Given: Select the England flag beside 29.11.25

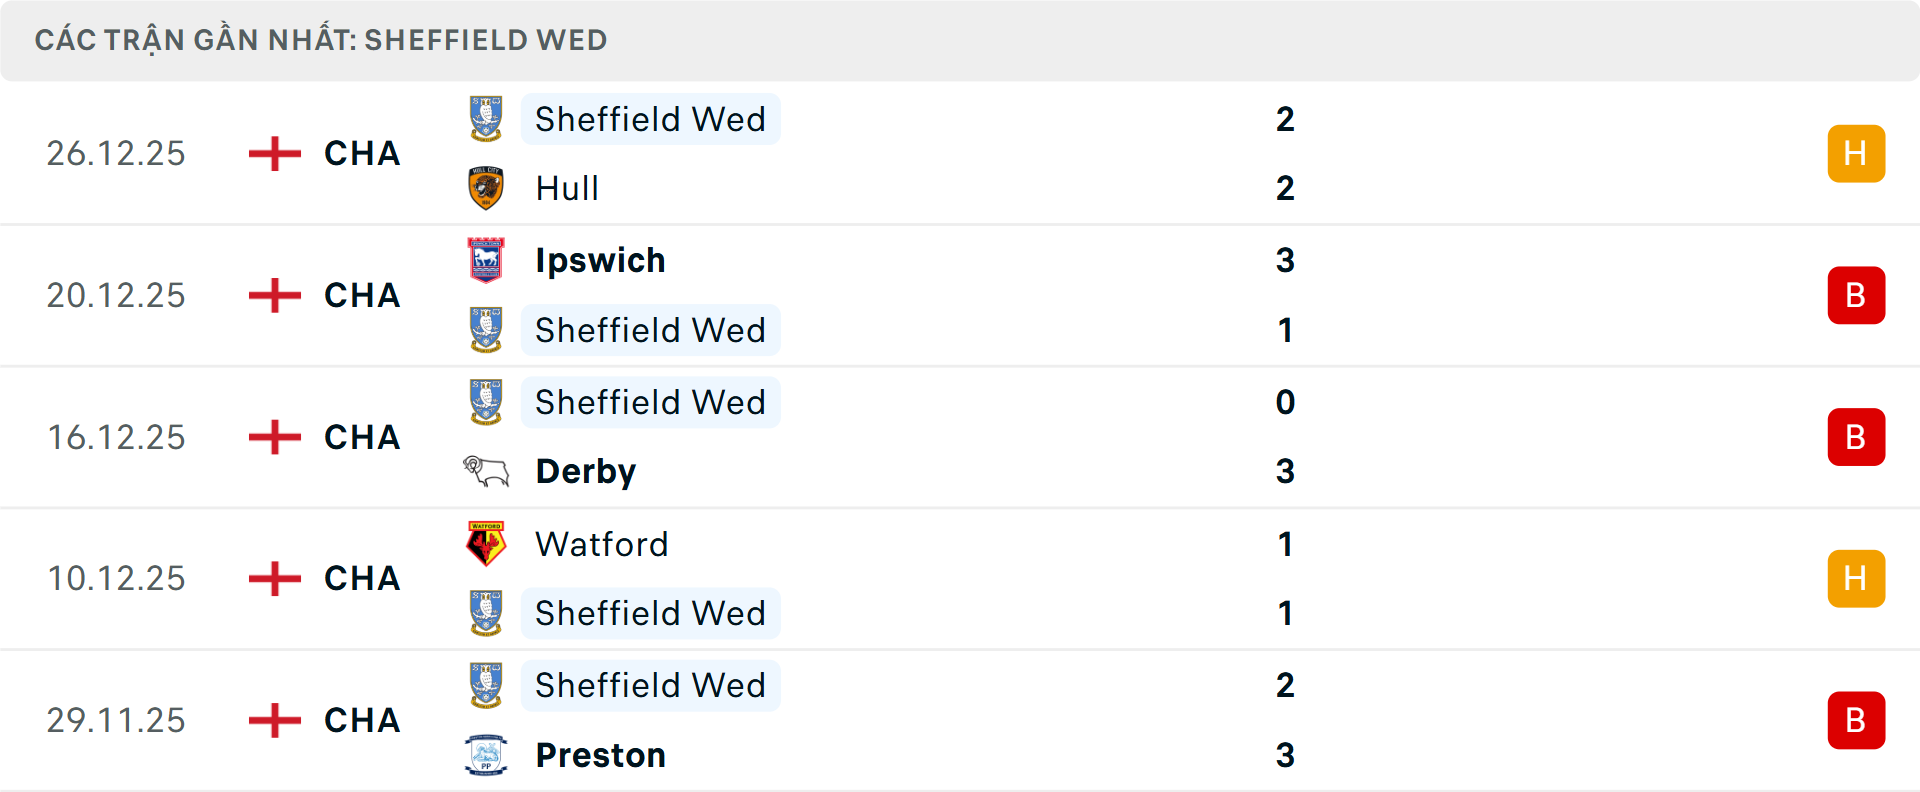Looking at the screenshot, I should 273,720.
